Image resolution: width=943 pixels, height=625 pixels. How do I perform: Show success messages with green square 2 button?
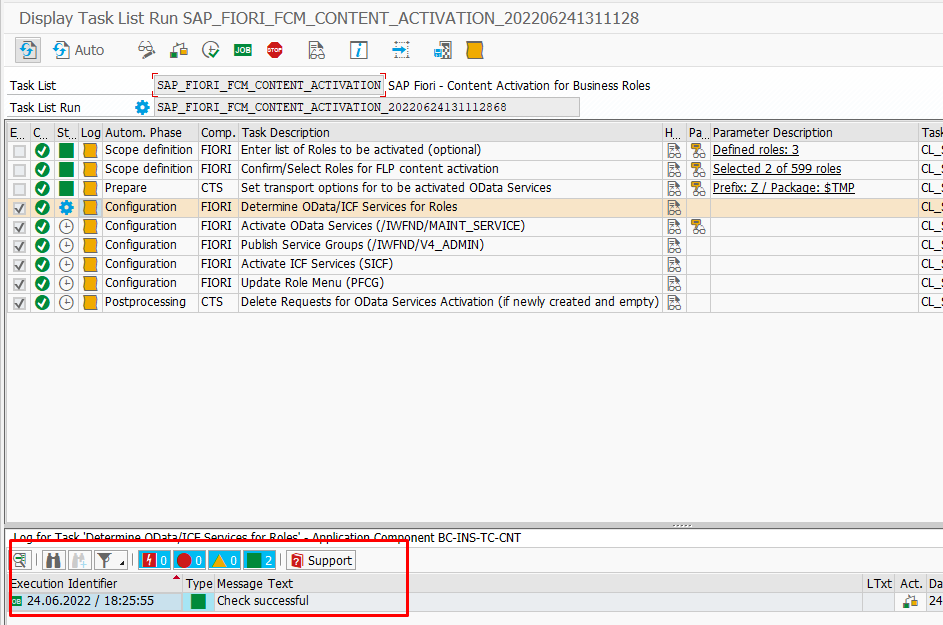(x=260, y=561)
